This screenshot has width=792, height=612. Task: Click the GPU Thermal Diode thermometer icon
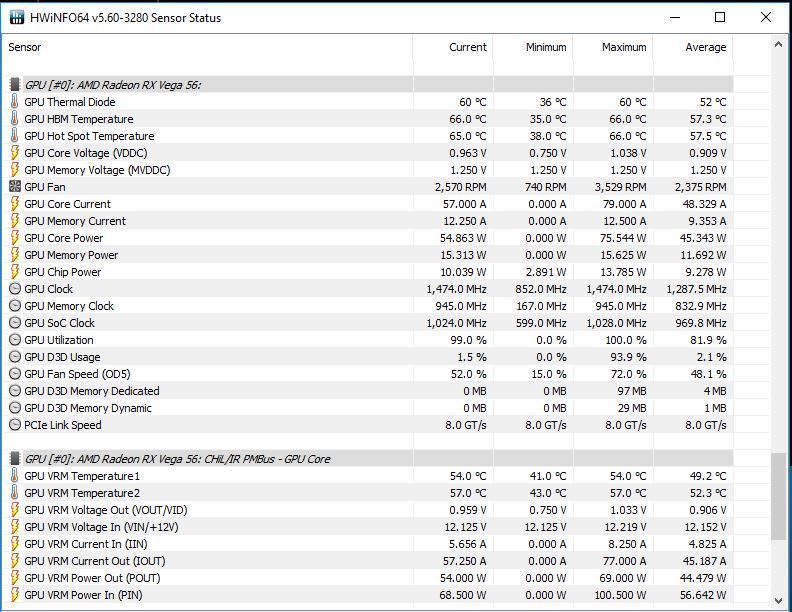(x=15, y=102)
